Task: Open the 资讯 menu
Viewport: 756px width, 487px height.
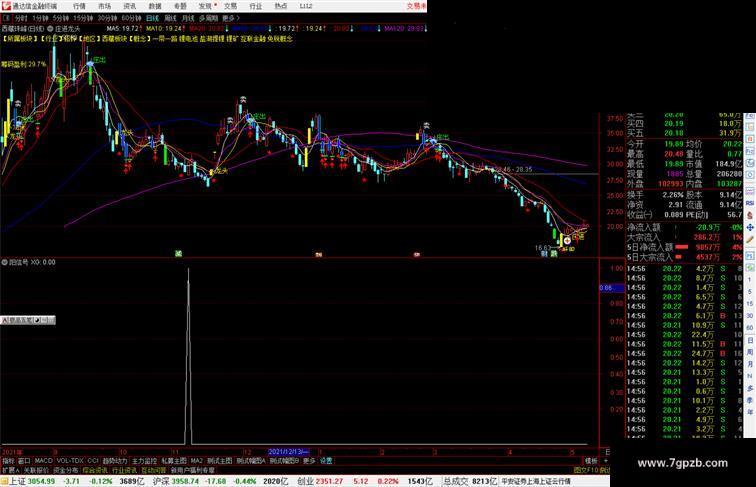Action: click(129, 6)
